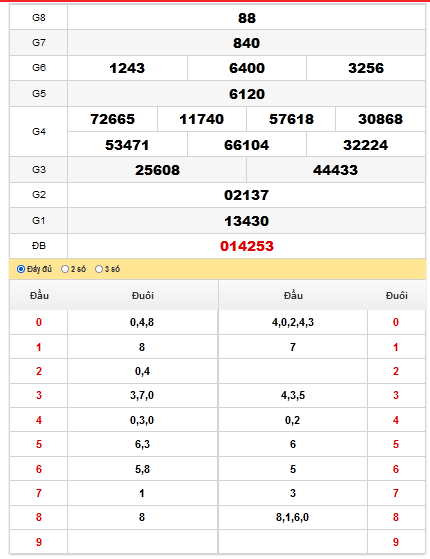The height and width of the screenshot is (559, 430).
Task: Click the G4 number 32224
Action: point(366,145)
